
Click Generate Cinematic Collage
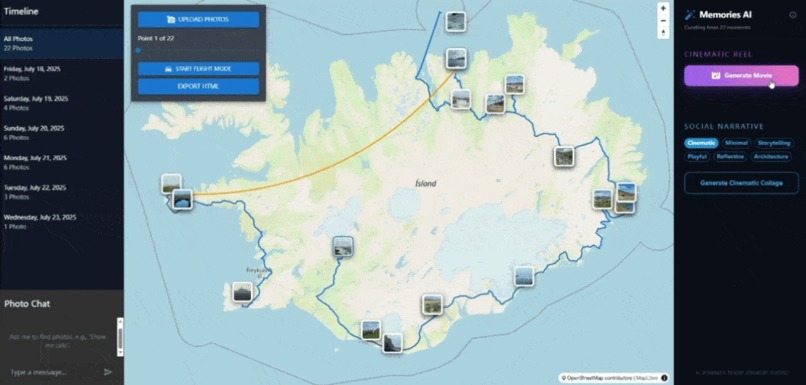click(741, 183)
